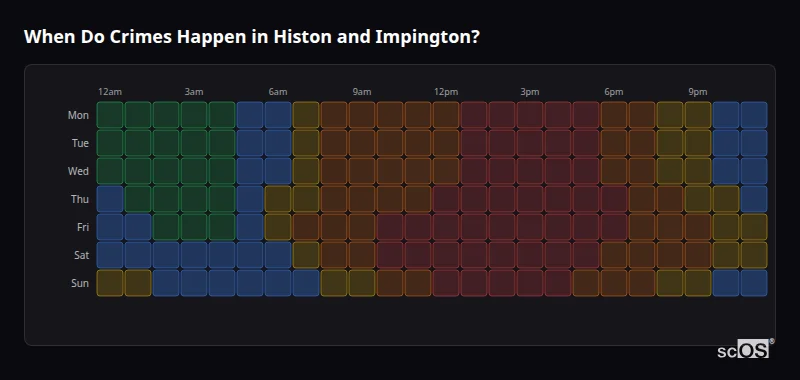
Task: Select the Sunday 12pm red cell
Action: (446, 283)
